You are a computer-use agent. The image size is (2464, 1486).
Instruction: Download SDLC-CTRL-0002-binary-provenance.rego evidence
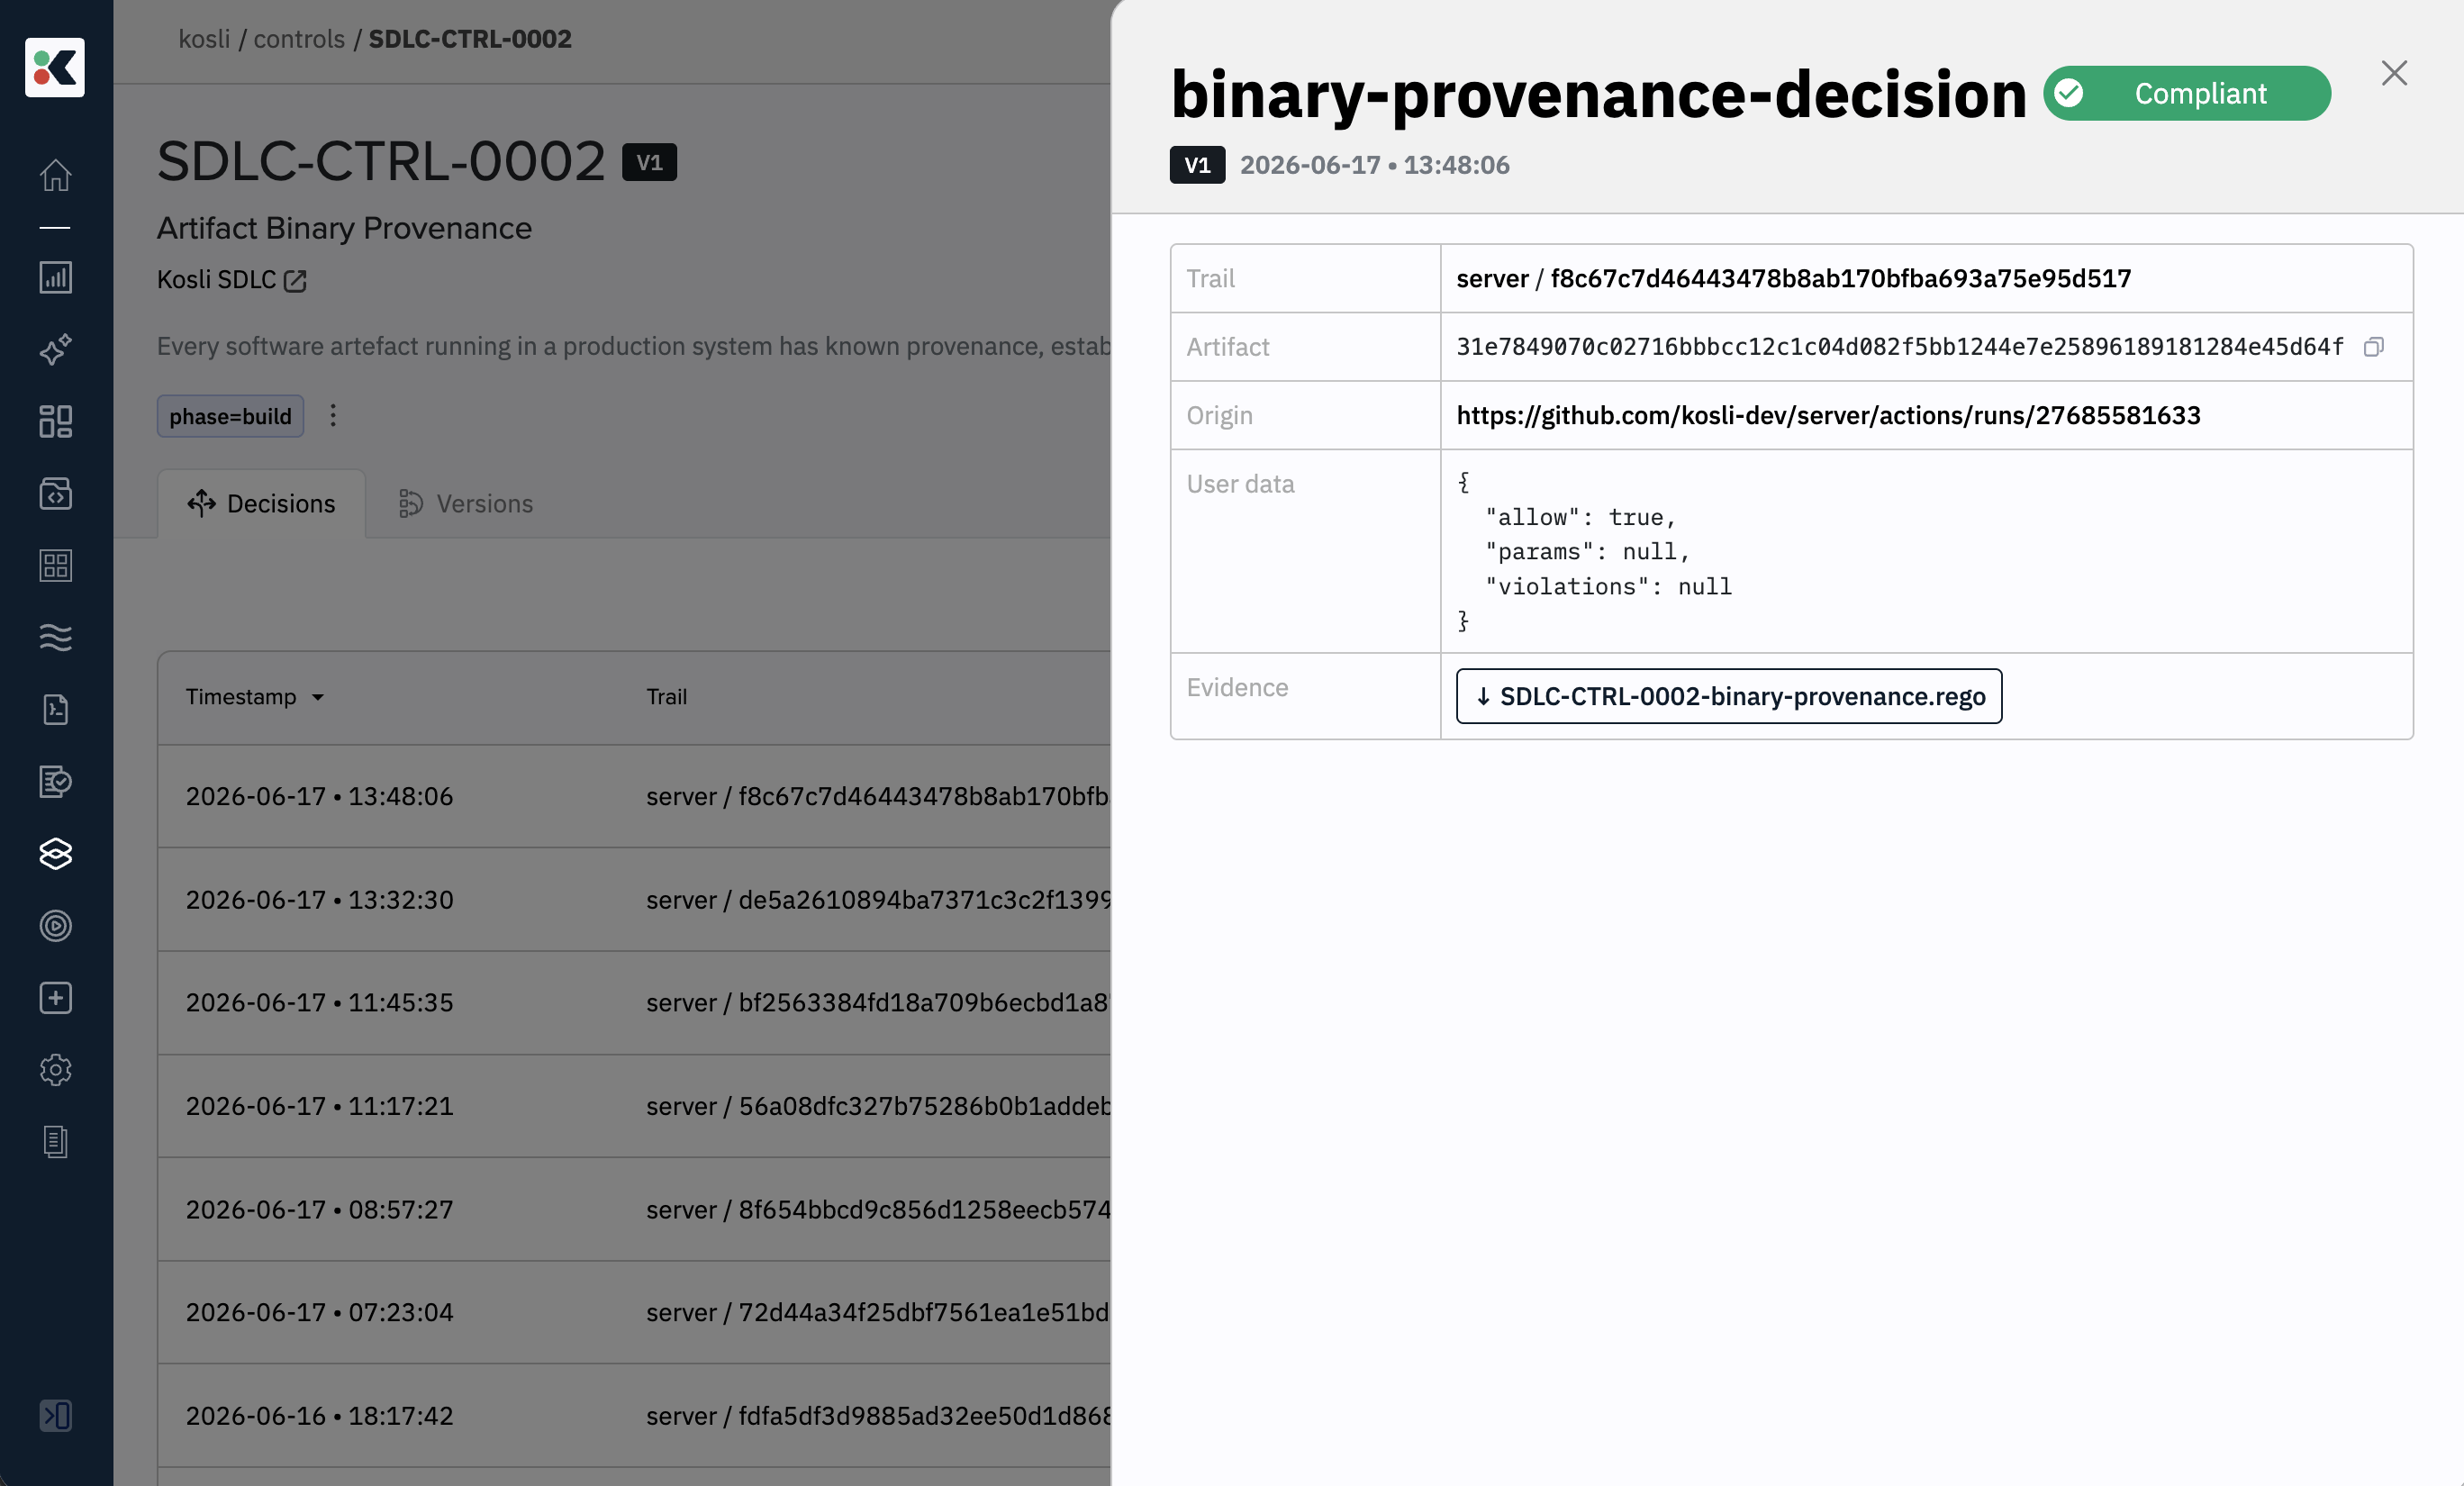[x=1729, y=696]
